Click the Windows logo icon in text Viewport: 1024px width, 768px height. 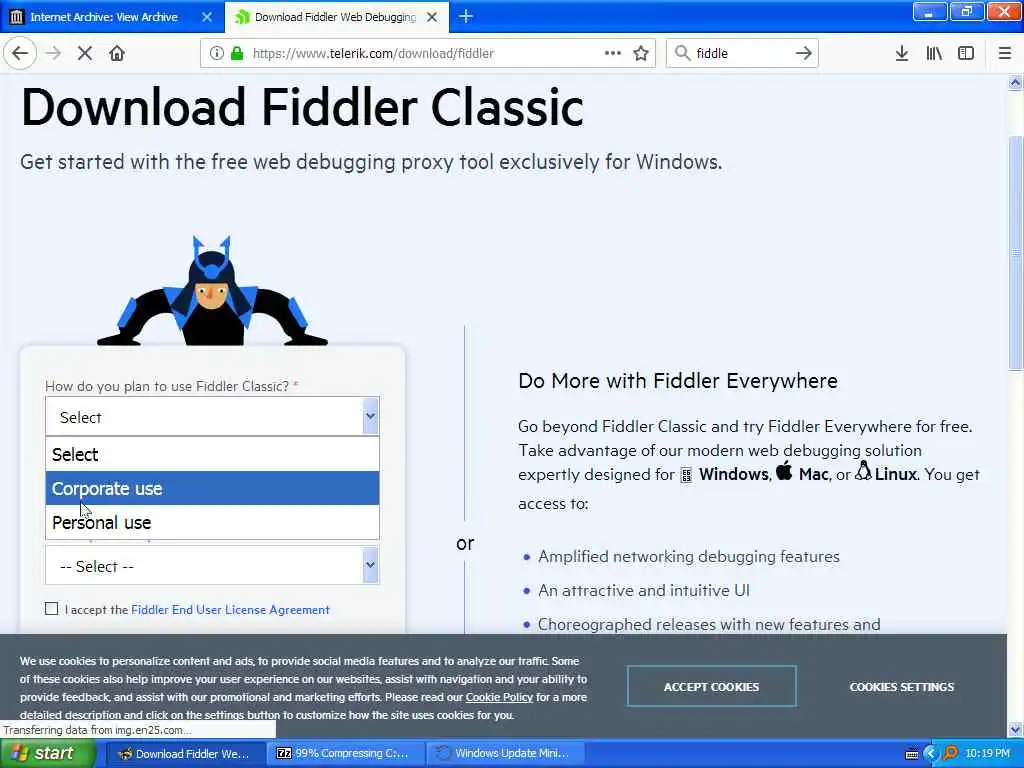(686, 475)
